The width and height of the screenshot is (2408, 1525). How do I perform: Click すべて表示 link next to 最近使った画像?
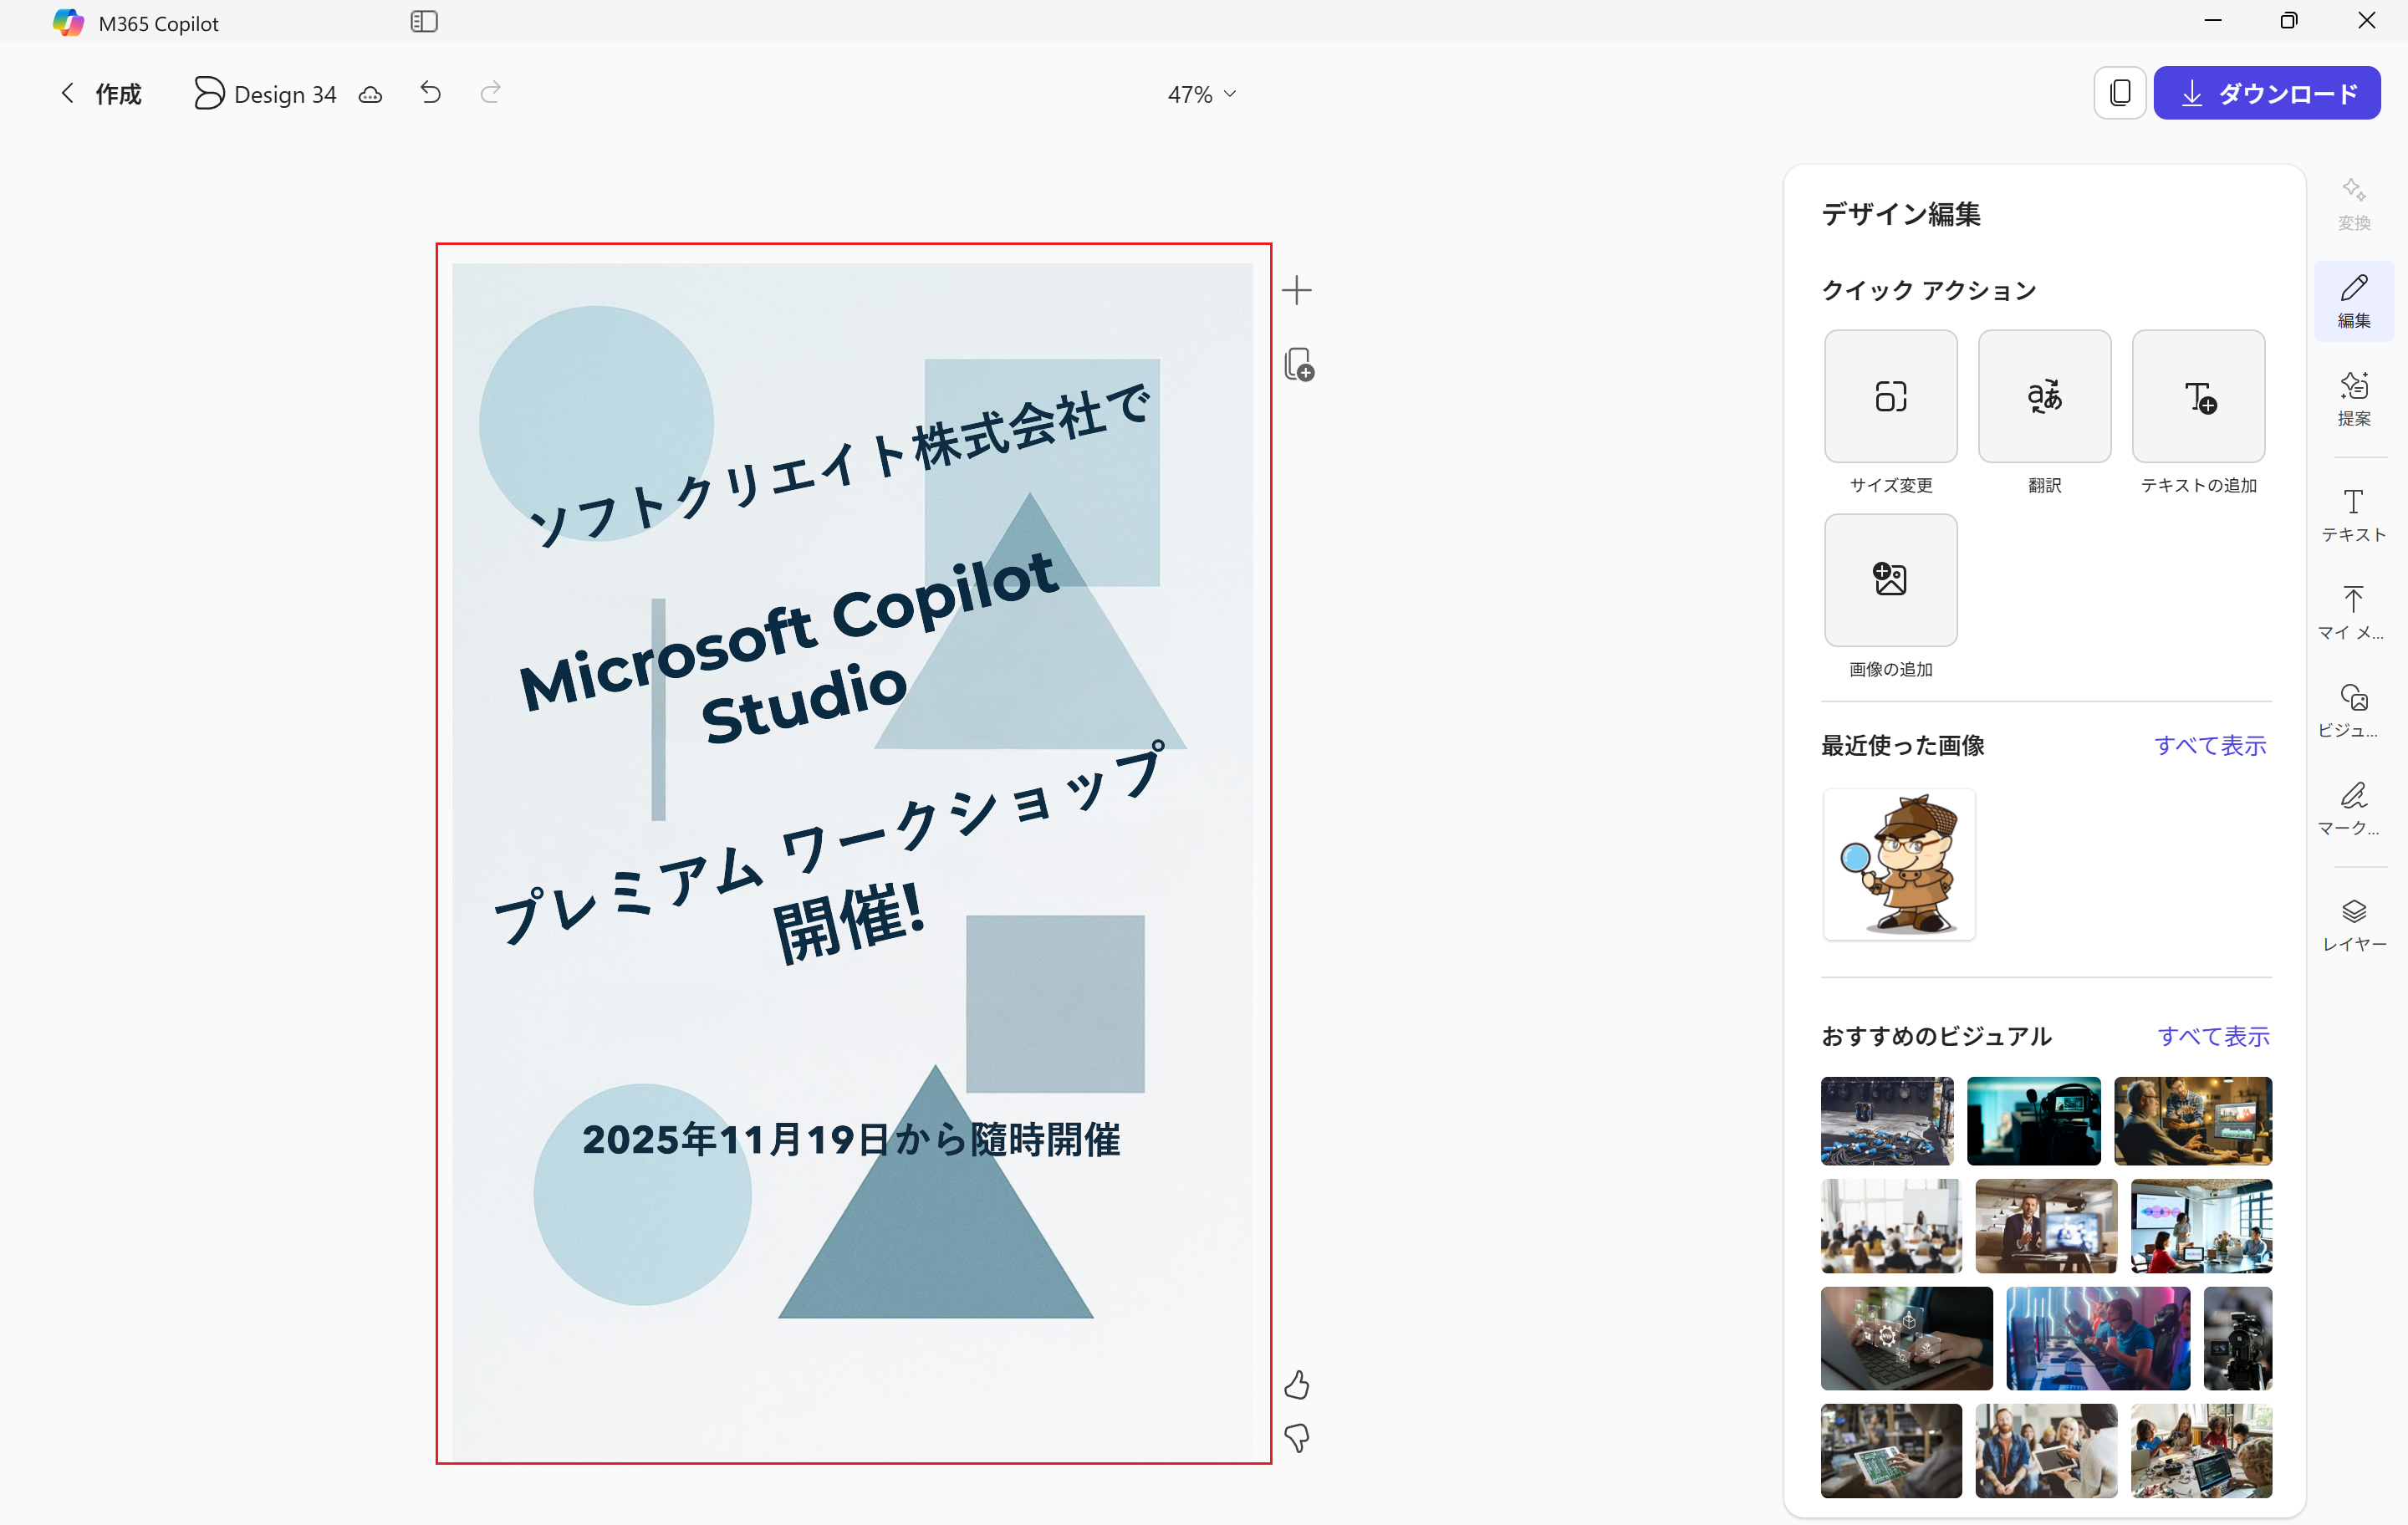point(2209,745)
